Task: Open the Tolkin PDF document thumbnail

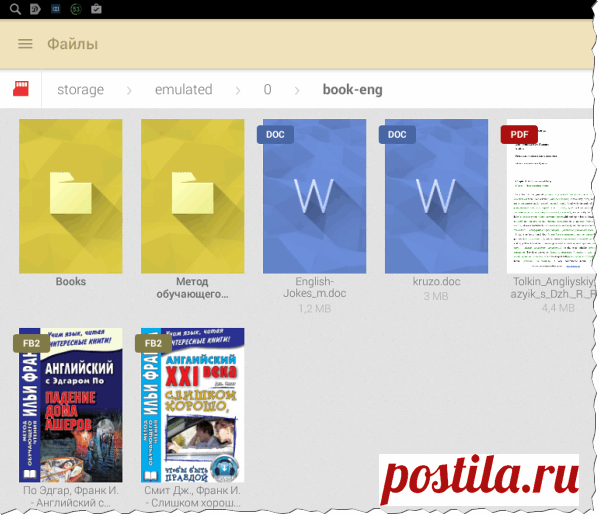Action: (550, 196)
